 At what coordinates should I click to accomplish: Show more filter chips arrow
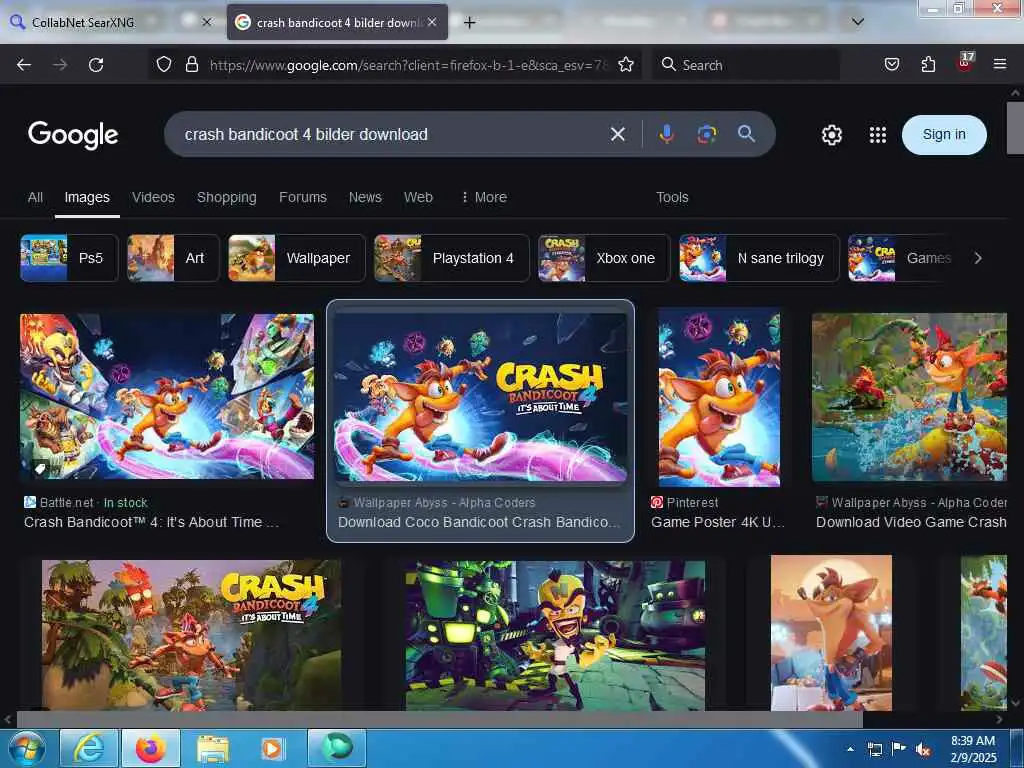[978, 258]
